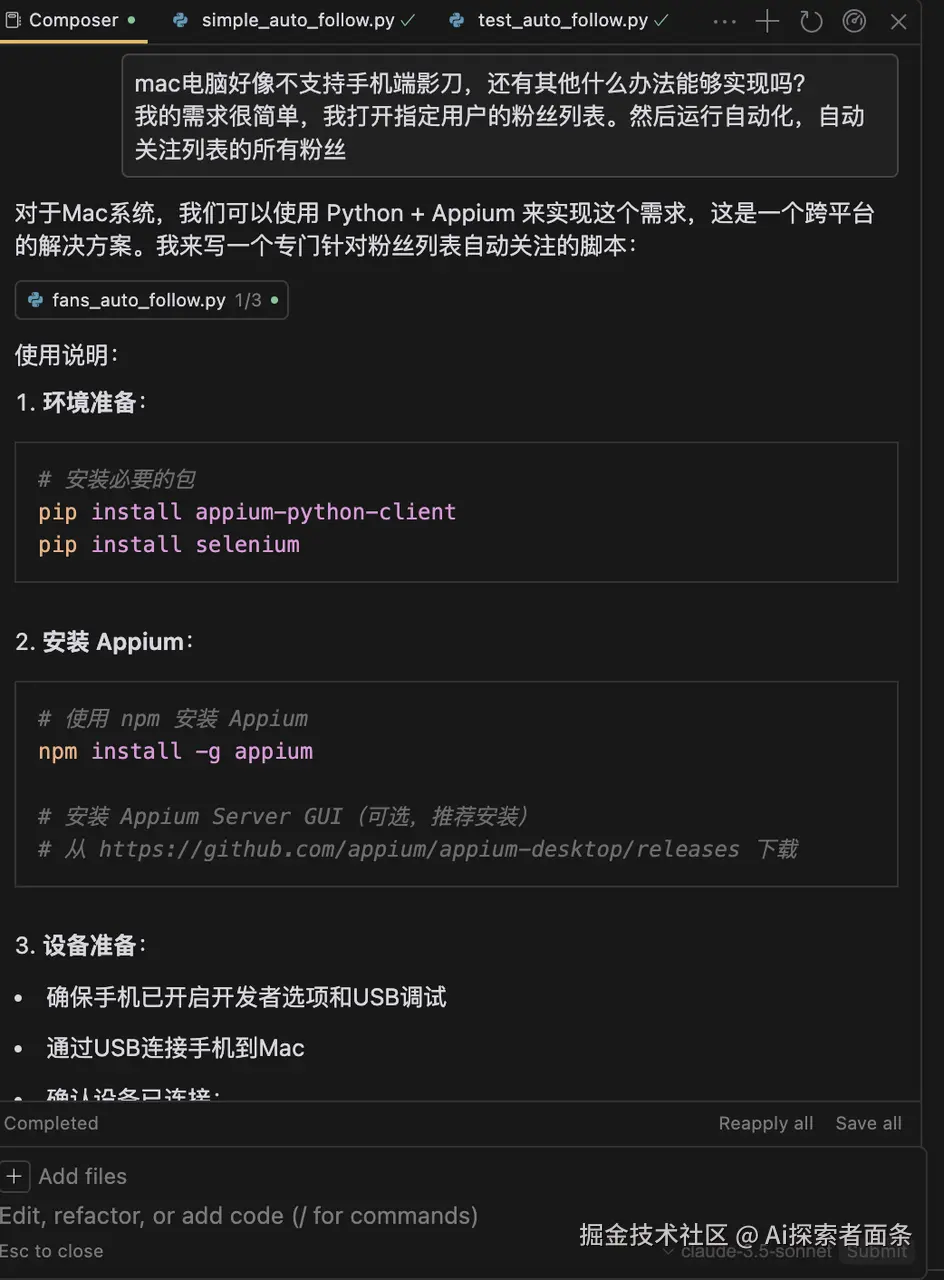The height and width of the screenshot is (1280, 944).
Task: Click the Save all button
Action: coord(868,1123)
